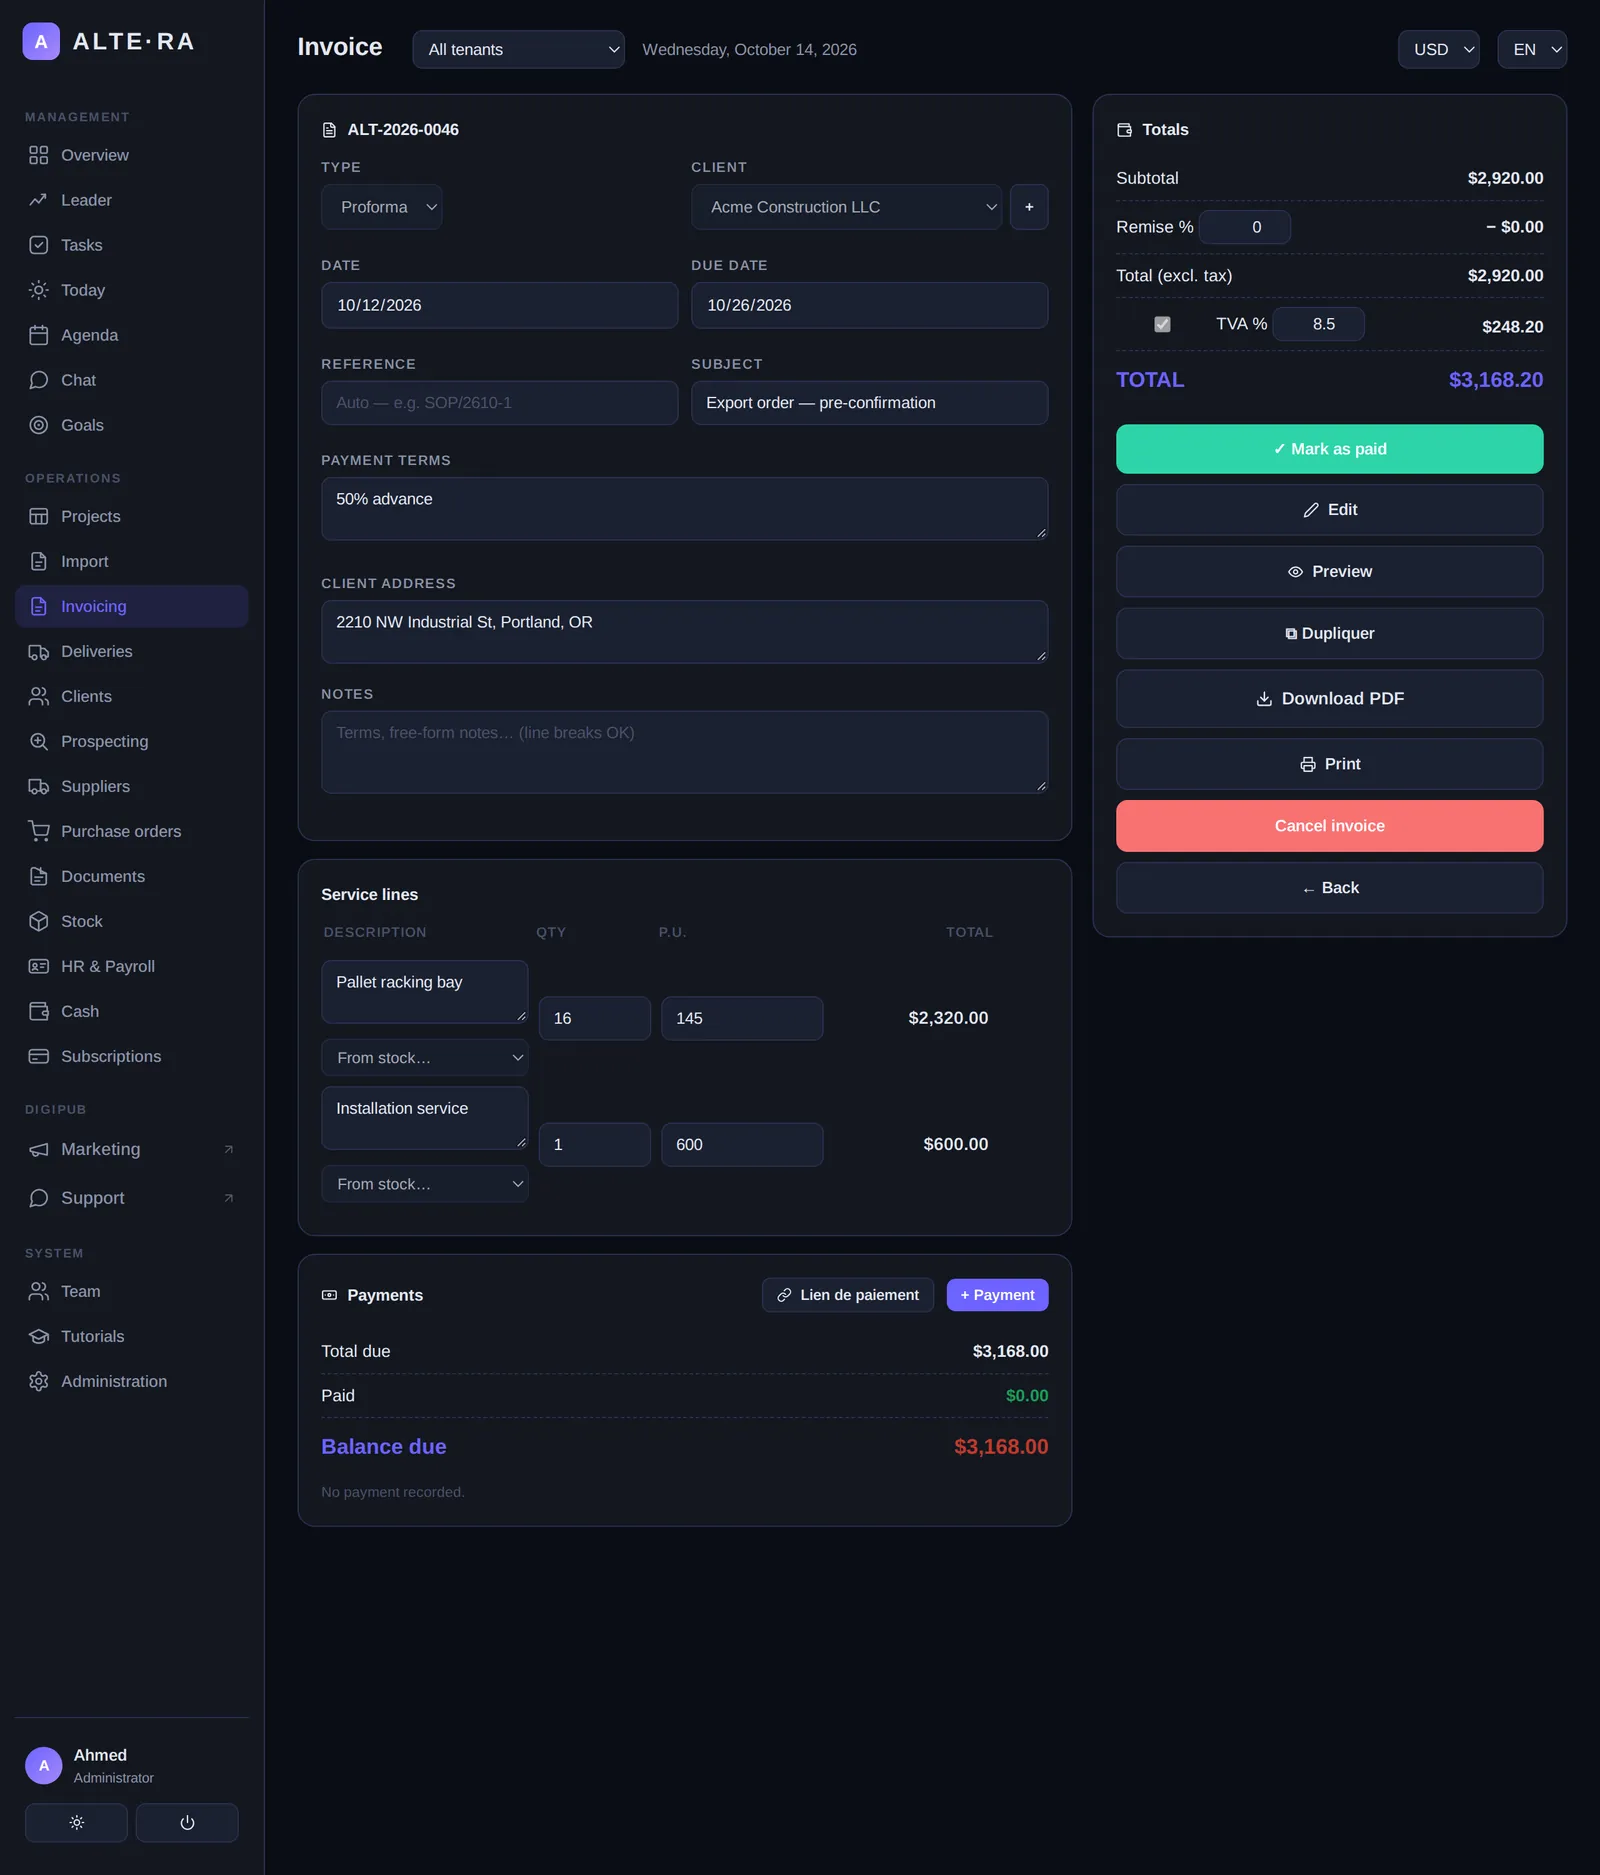This screenshot has height=1875, width=1600.
Task: Open the USD currency dropdown
Action: 1439,49
